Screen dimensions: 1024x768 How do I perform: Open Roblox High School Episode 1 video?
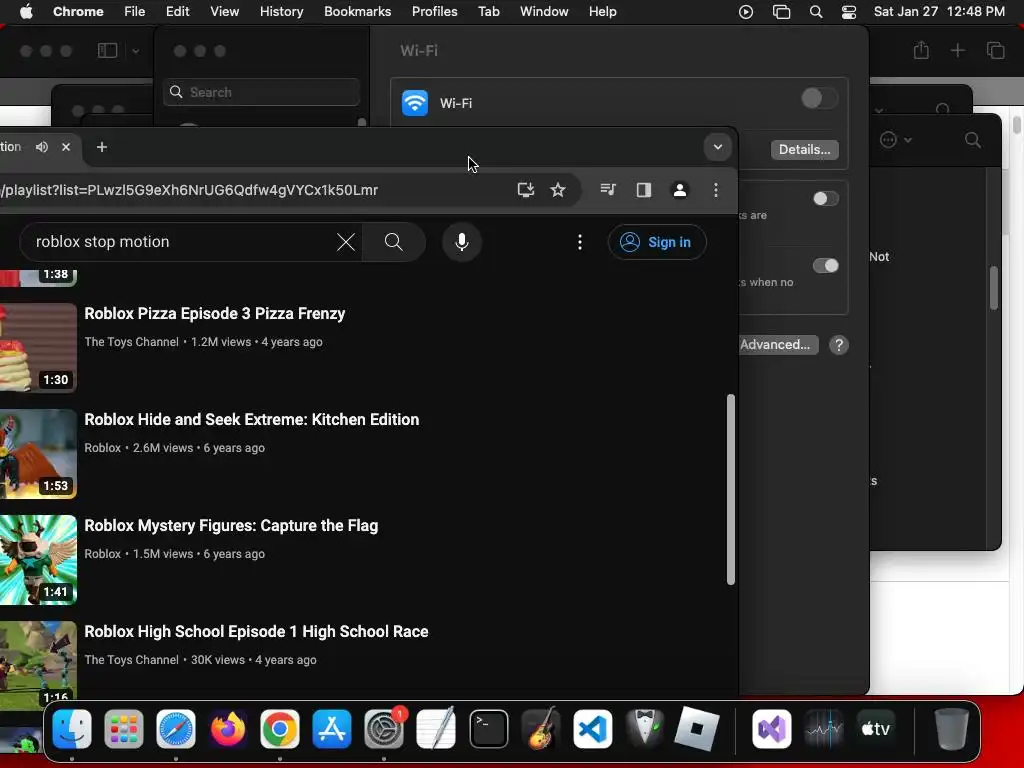click(256, 632)
